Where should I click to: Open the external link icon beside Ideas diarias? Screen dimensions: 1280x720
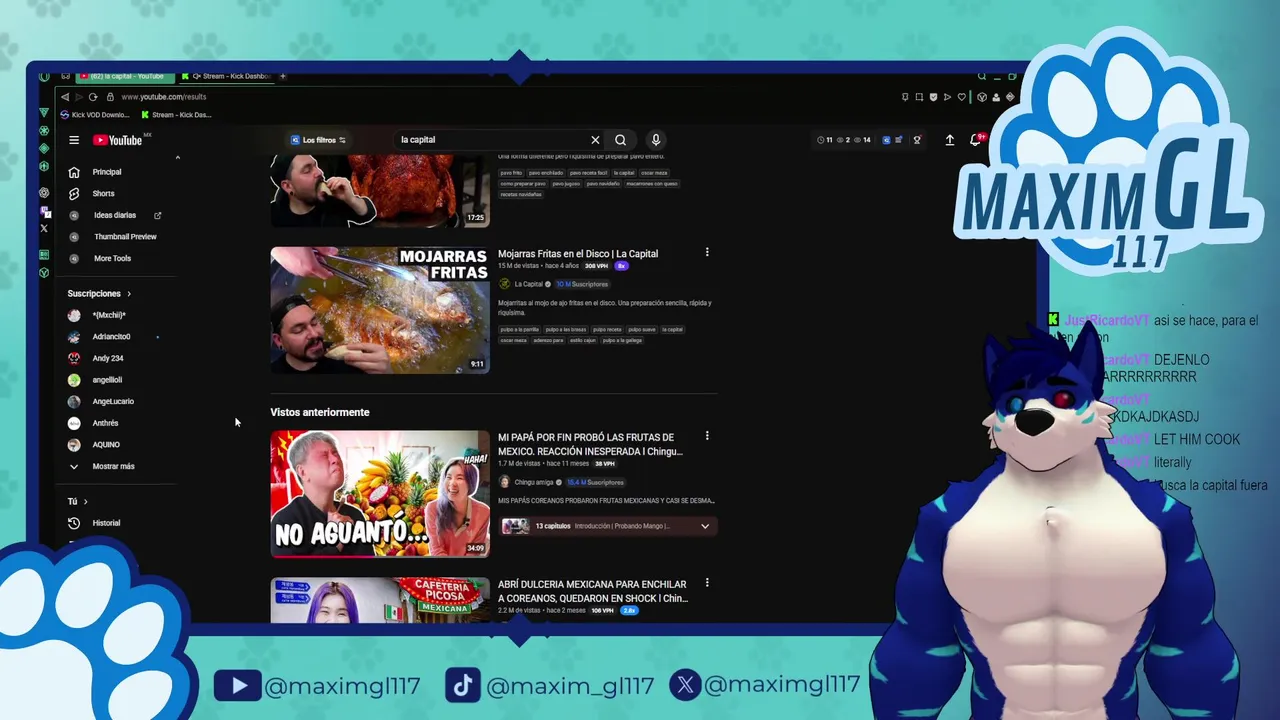point(158,215)
